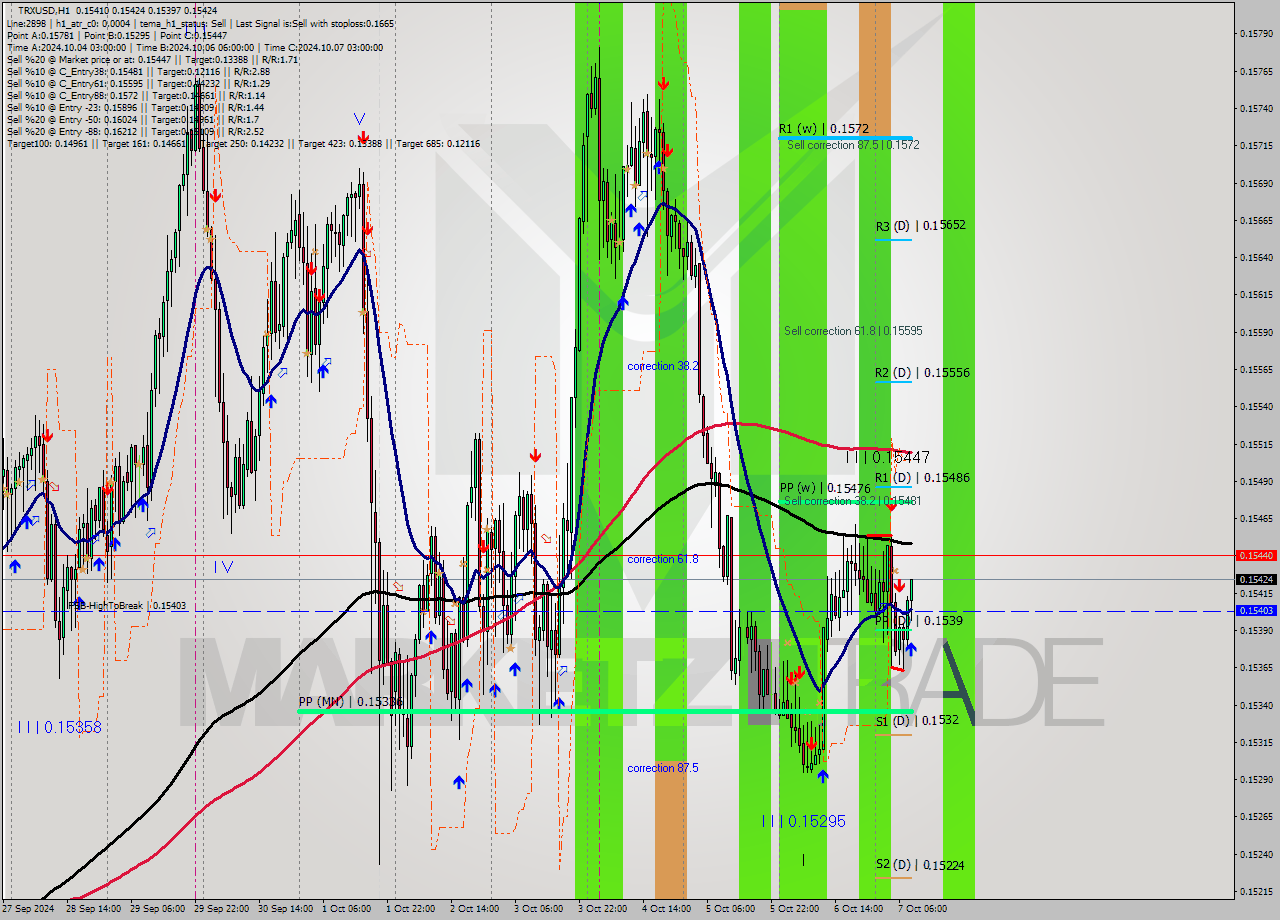Select the green PP (MN) horizontal line
Viewport: 1280px width, 920px height.
[x=605, y=711]
